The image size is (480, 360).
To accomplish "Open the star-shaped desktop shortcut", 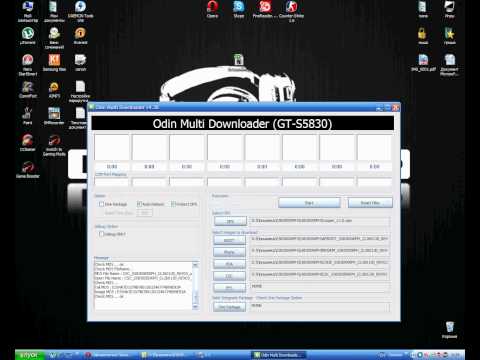I will (449, 36).
